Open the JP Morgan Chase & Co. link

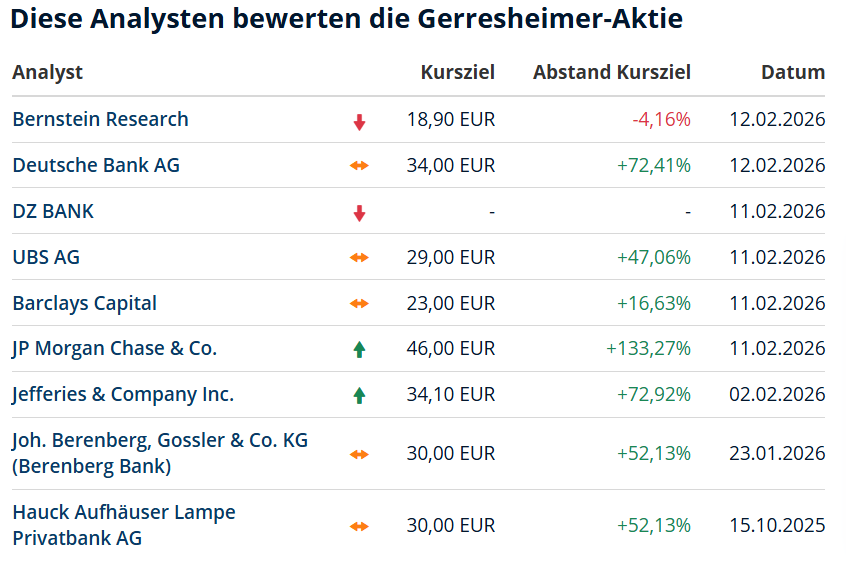114,348
